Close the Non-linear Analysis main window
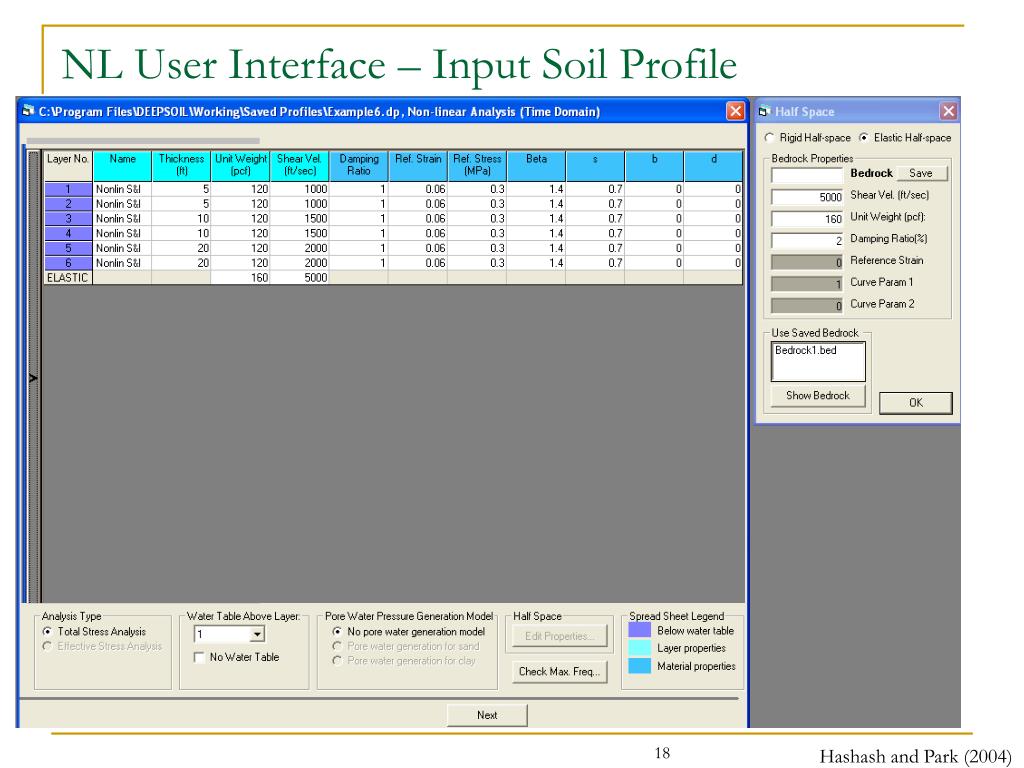Viewport: 1024px width, 768px height. [735, 112]
